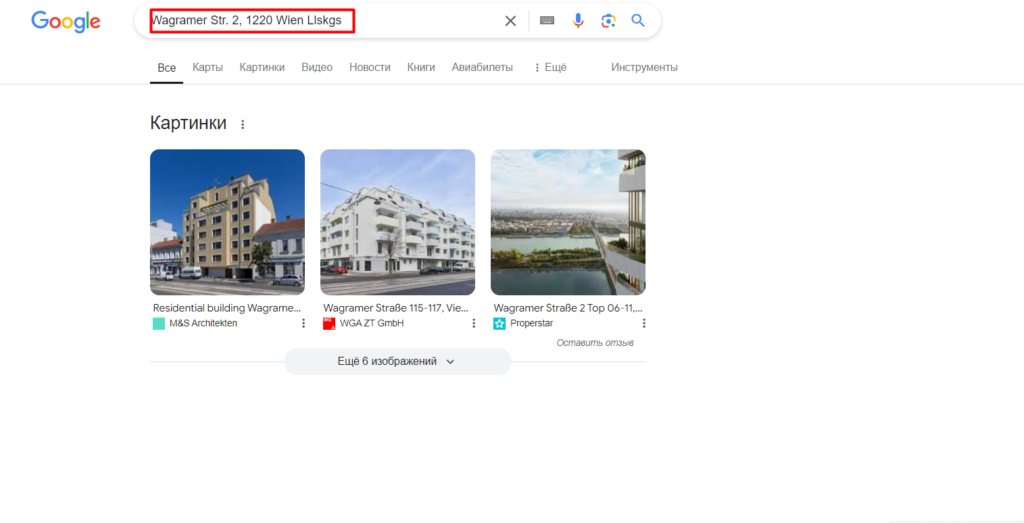Switch to the Книги tab

tap(421, 67)
